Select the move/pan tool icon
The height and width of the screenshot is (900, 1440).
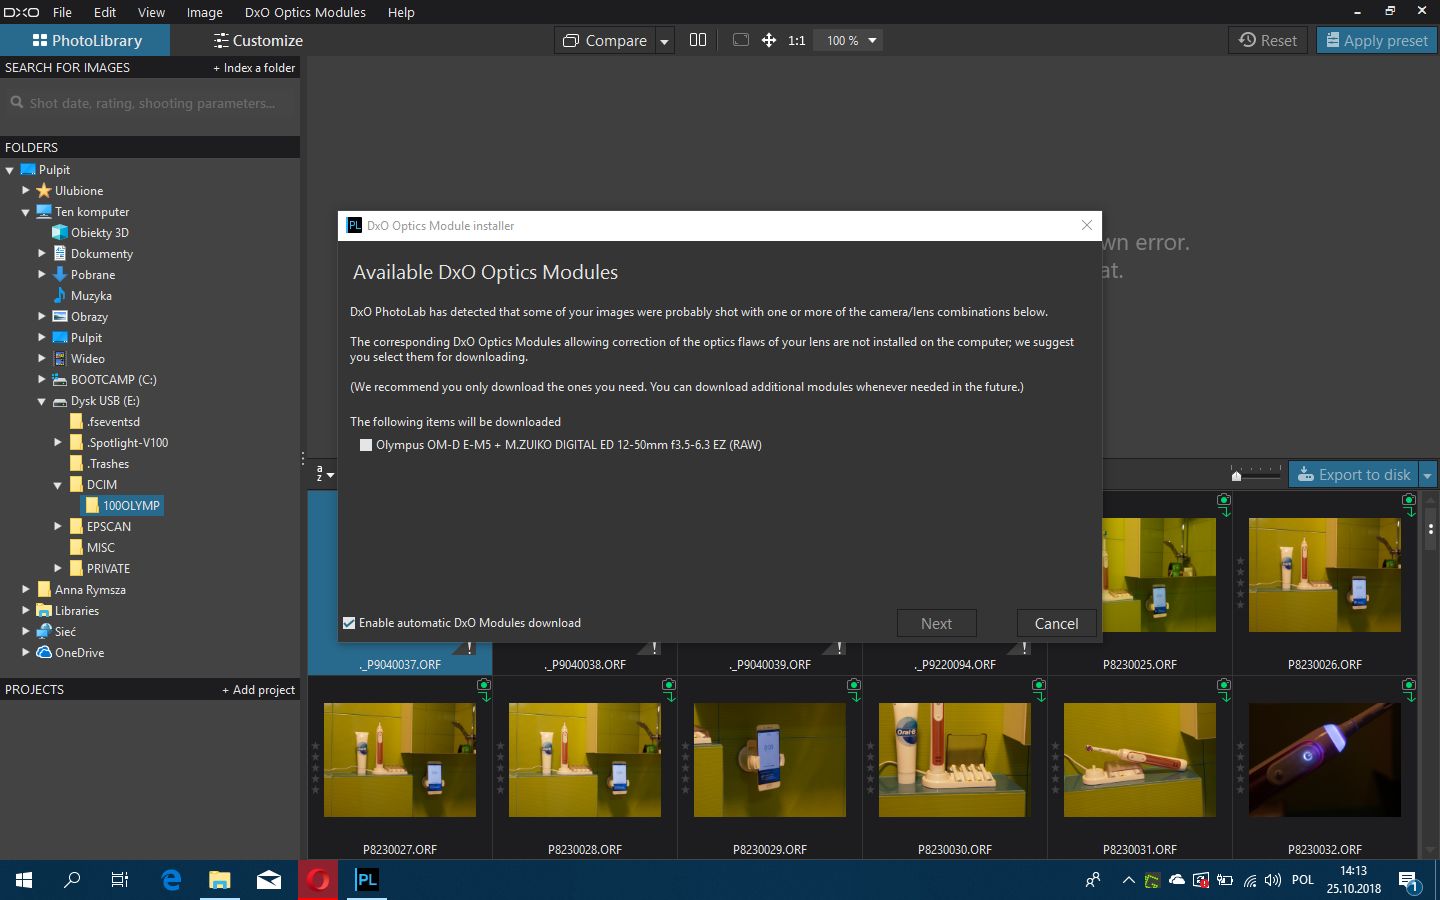pos(769,40)
